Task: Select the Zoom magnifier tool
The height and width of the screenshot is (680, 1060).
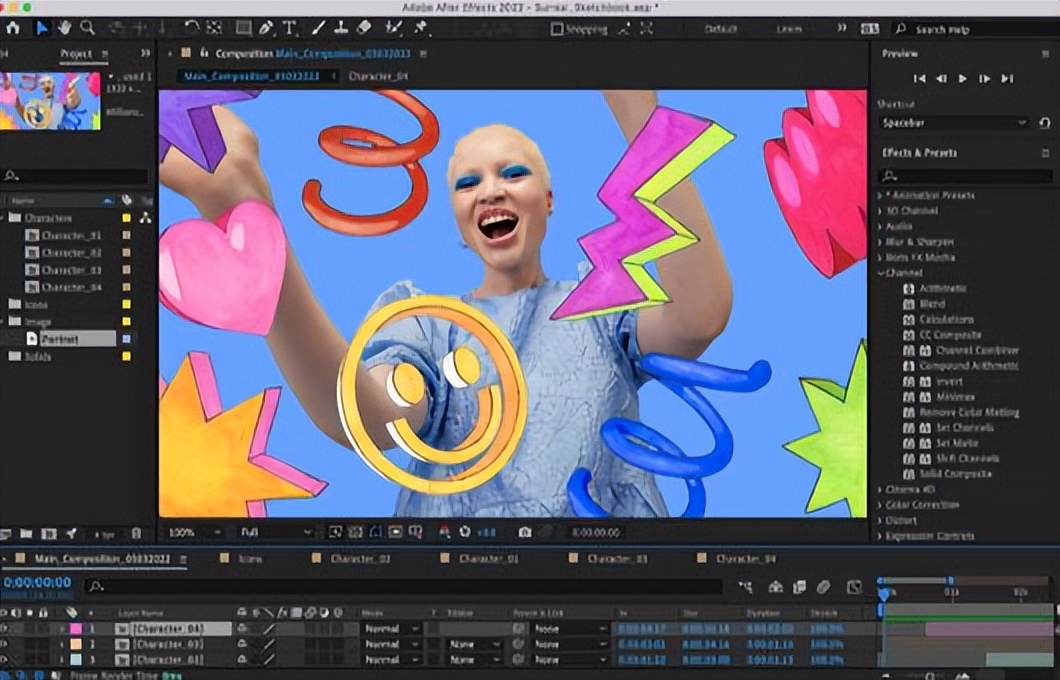Action: pos(88,28)
